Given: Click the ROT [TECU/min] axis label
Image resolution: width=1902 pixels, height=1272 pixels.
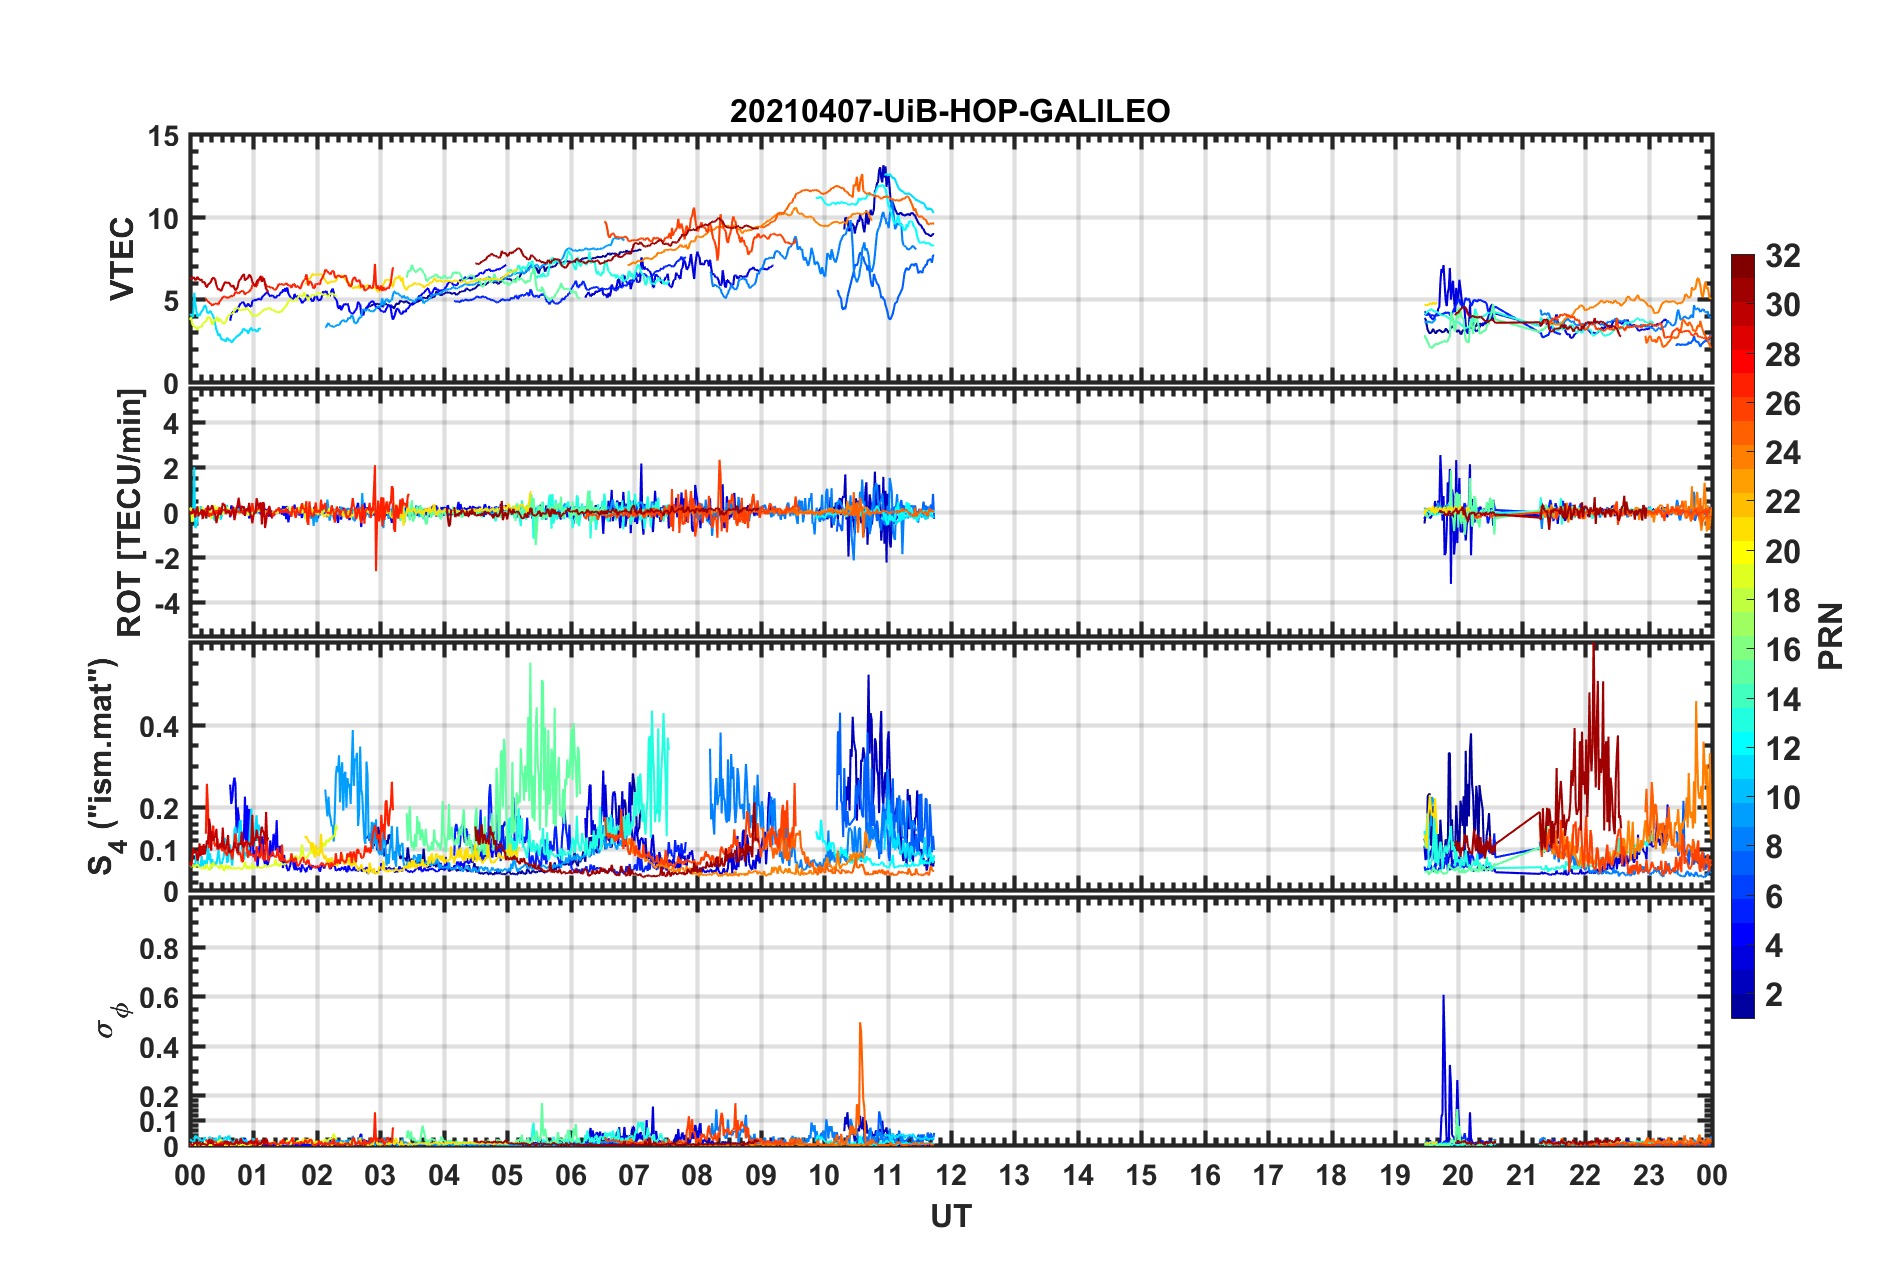Looking at the screenshot, I should (129, 513).
